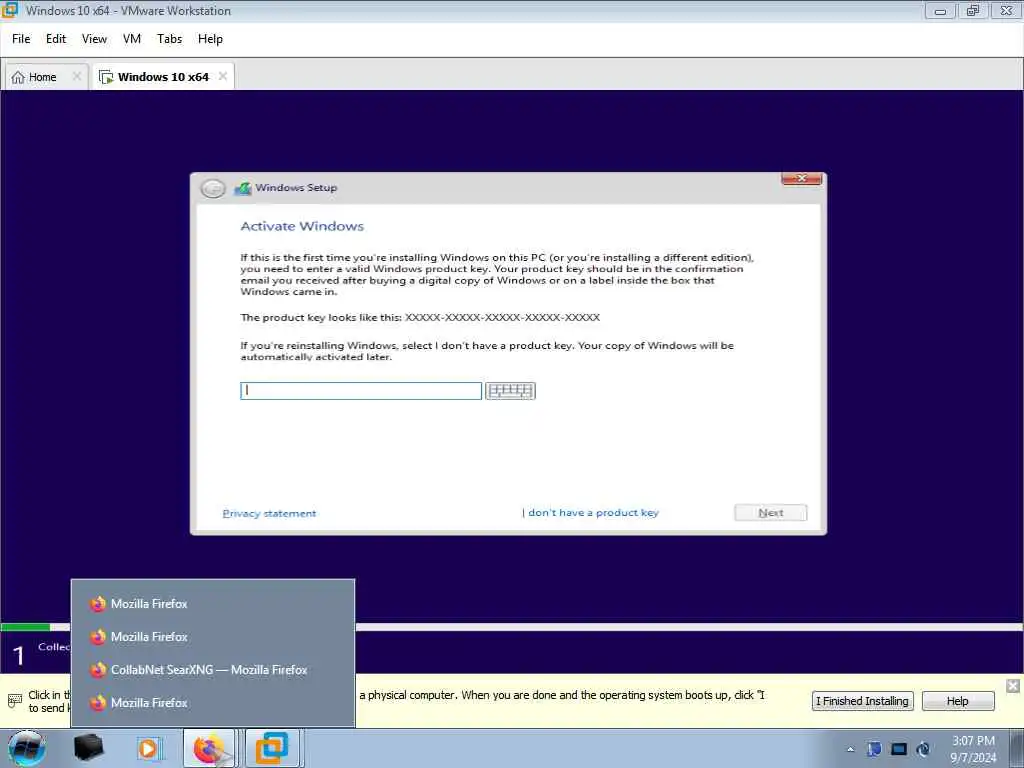Close the Home tab
1024x768 pixels.
pos(76,76)
